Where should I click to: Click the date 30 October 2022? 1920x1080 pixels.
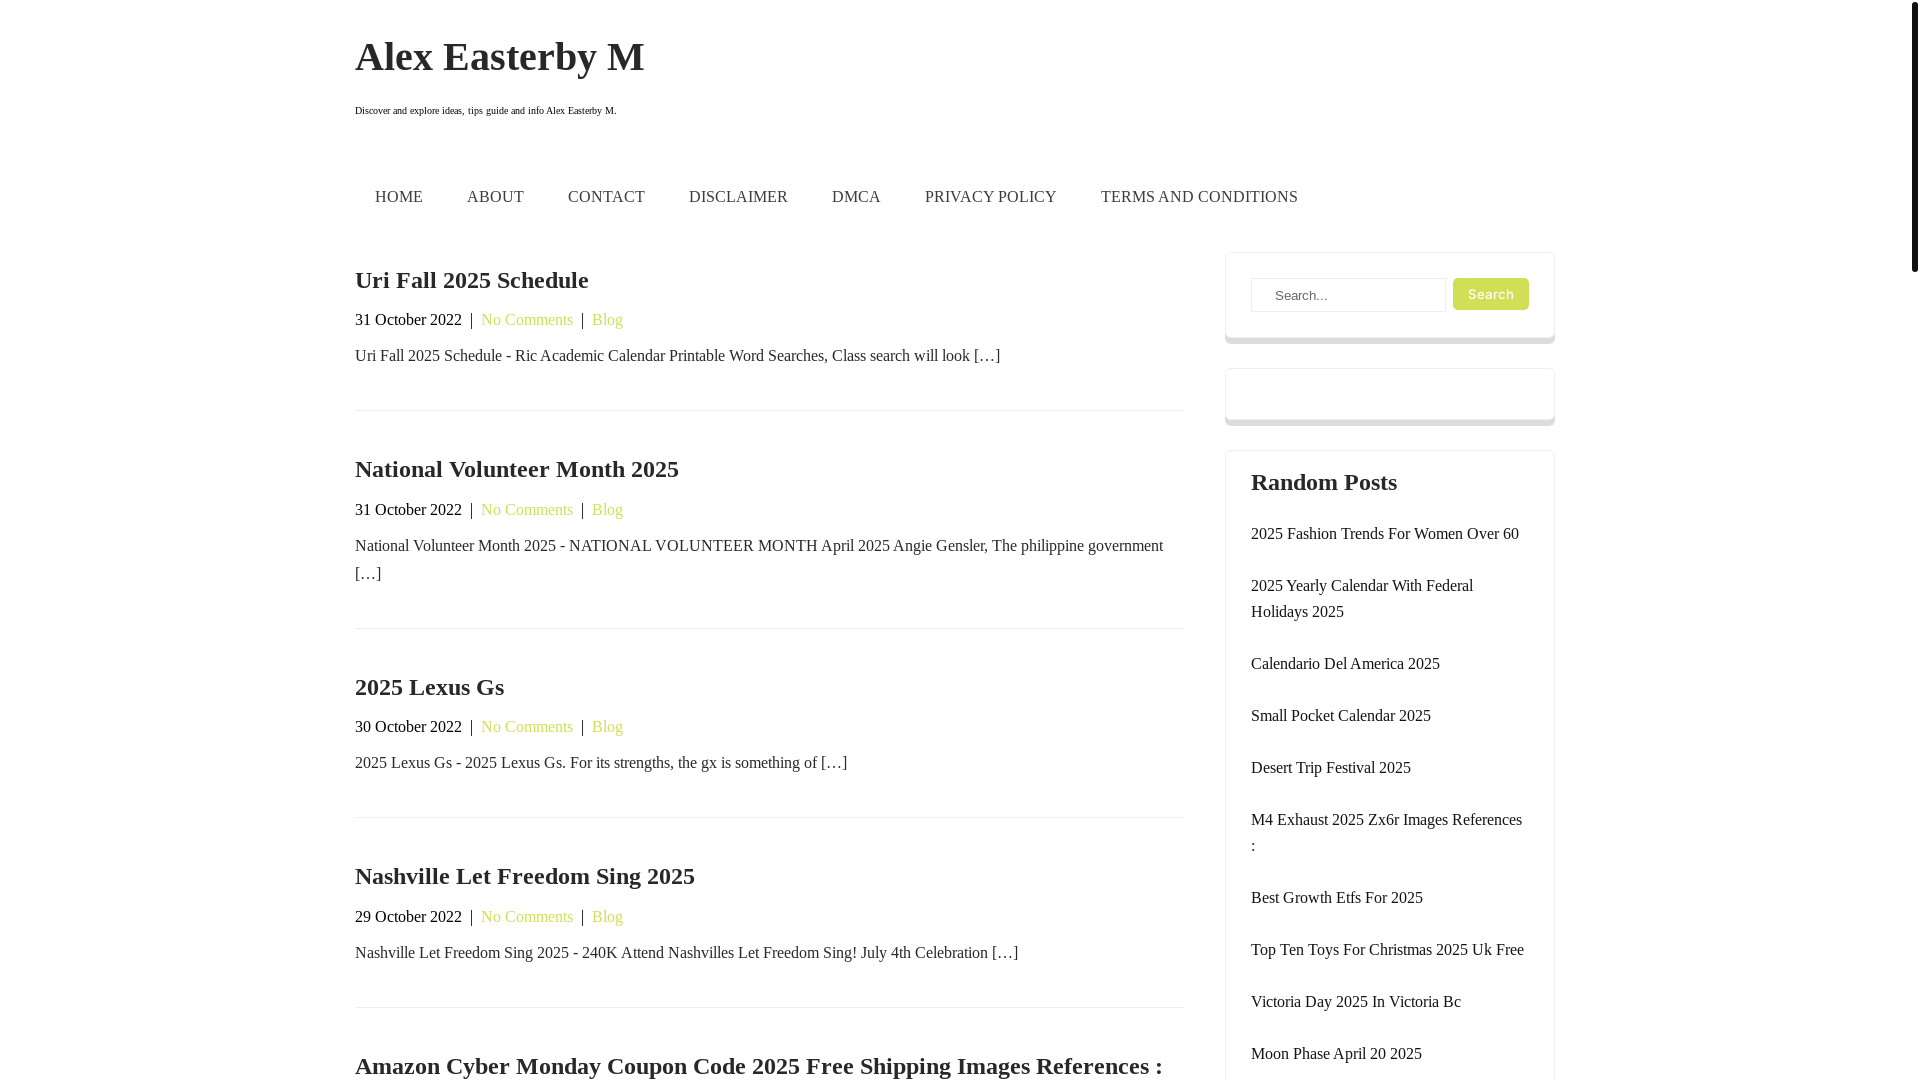[408, 727]
